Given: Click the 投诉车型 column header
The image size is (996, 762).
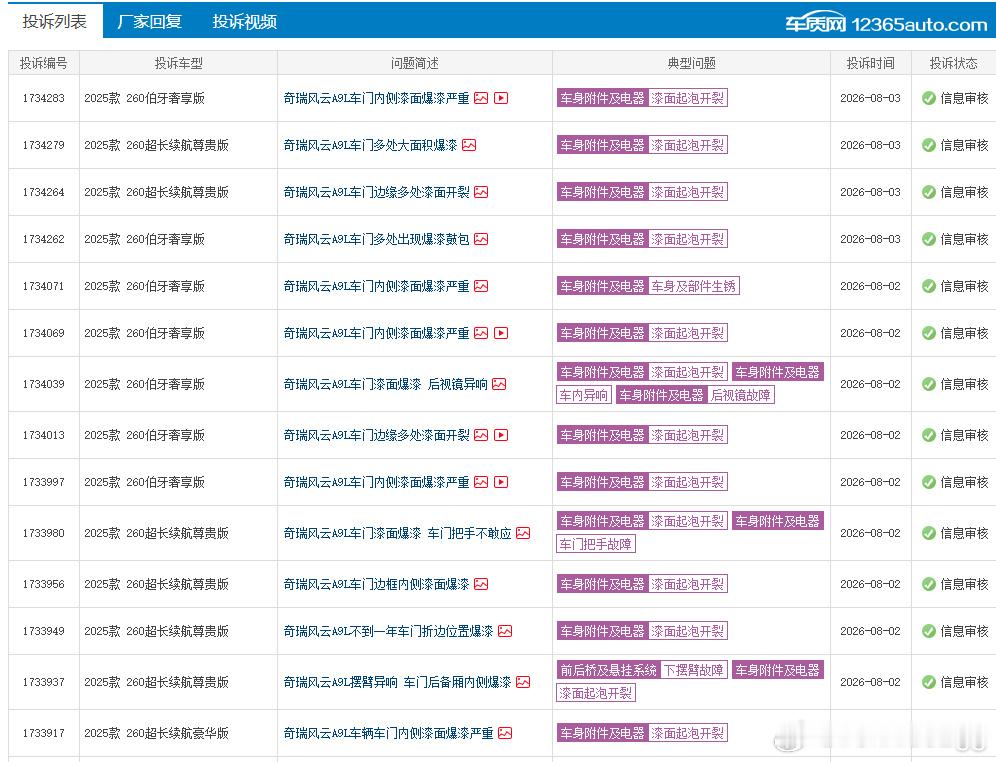Looking at the screenshot, I should (x=178, y=63).
